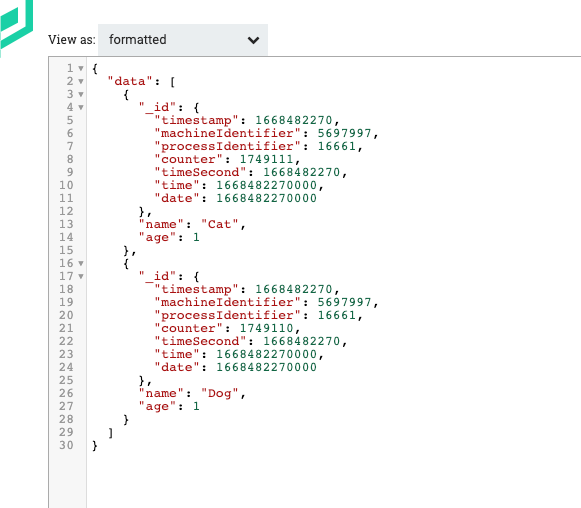This screenshot has height=508, width=581.
Task: Click the second "processIdentifier" key
Action: pyautogui.click(x=227, y=315)
